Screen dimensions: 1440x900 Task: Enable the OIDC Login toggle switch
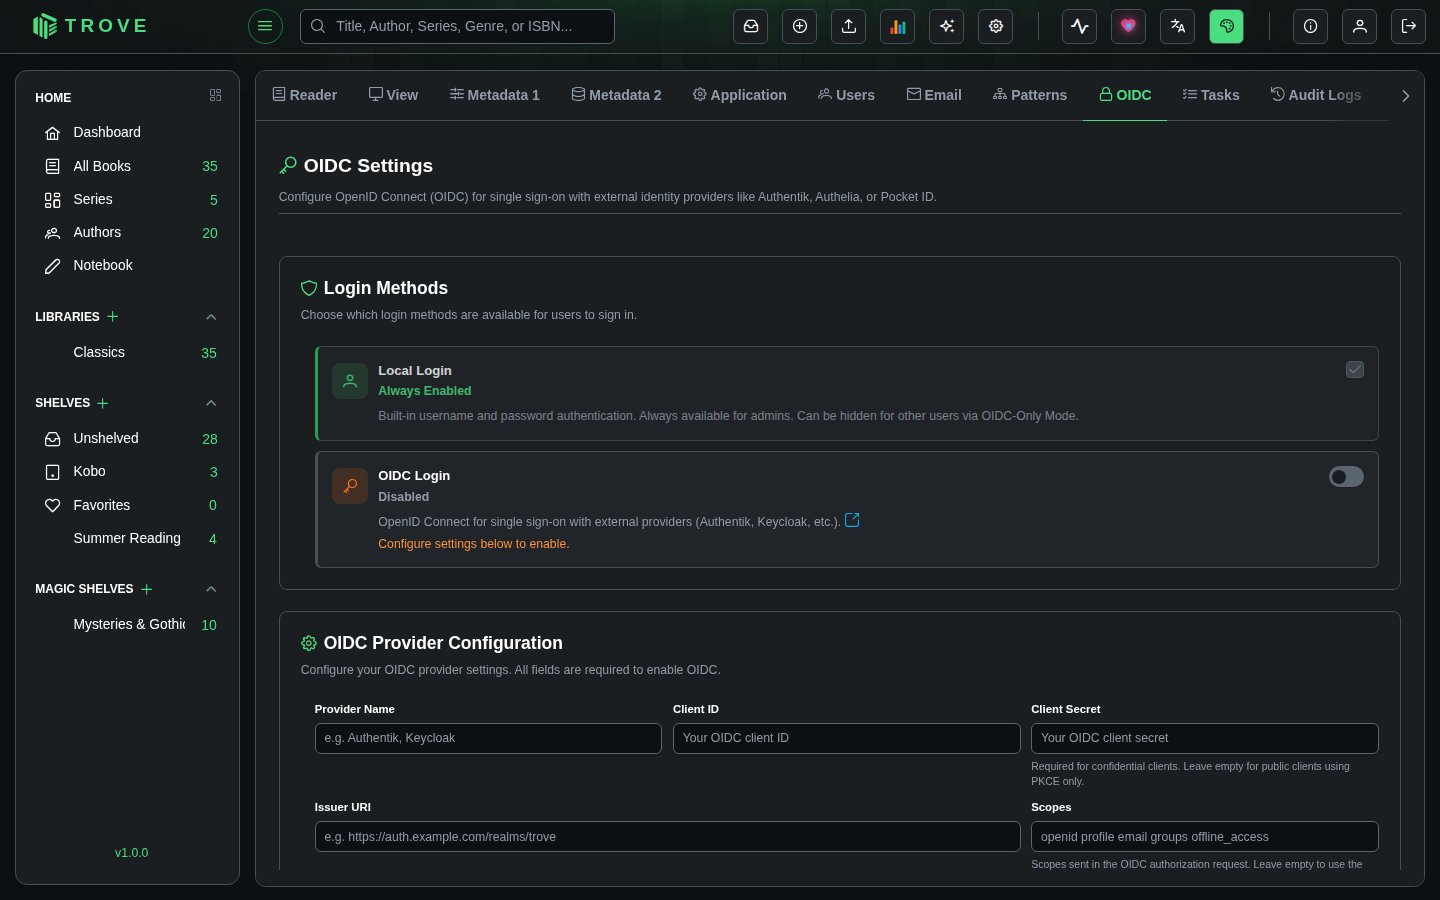tap(1346, 477)
